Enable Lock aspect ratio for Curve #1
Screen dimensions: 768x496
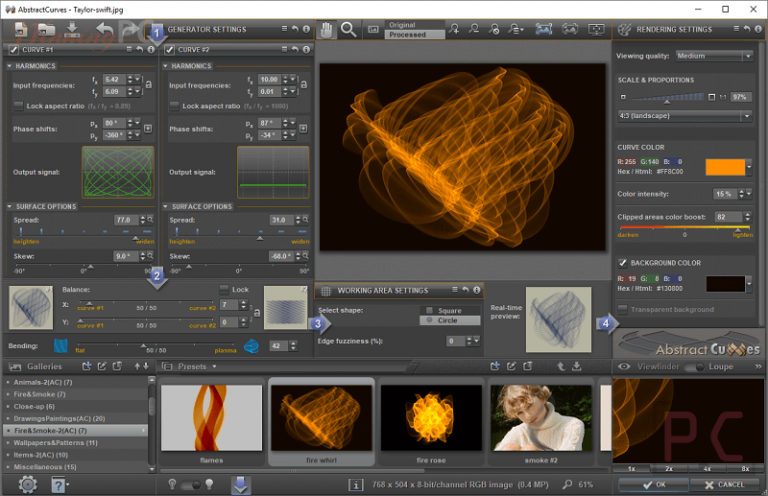point(20,105)
